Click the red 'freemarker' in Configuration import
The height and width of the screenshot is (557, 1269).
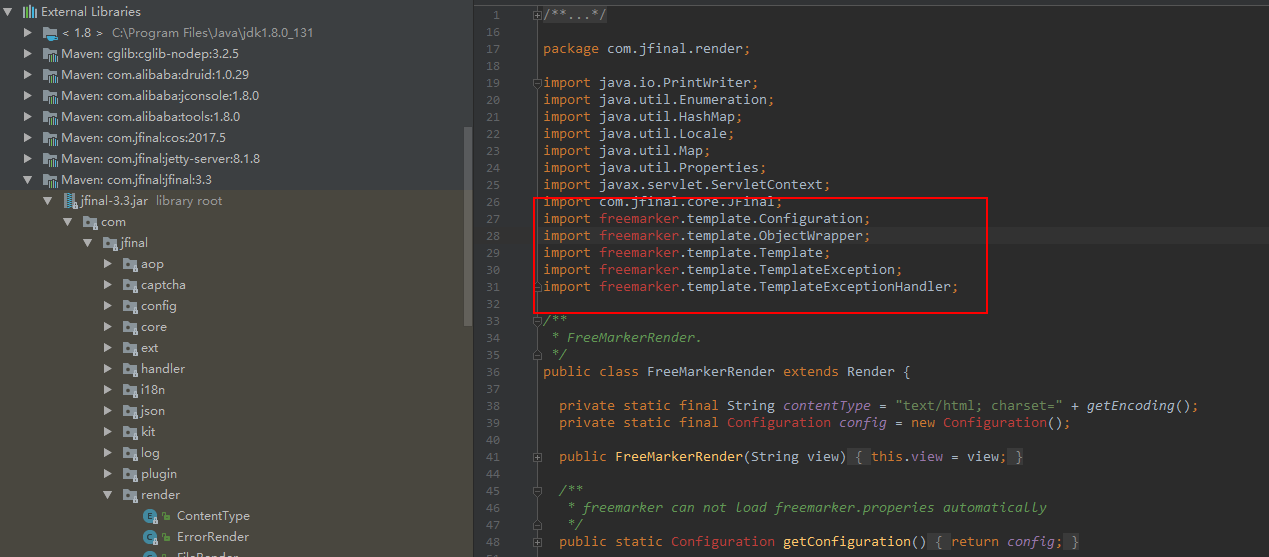tap(639, 219)
